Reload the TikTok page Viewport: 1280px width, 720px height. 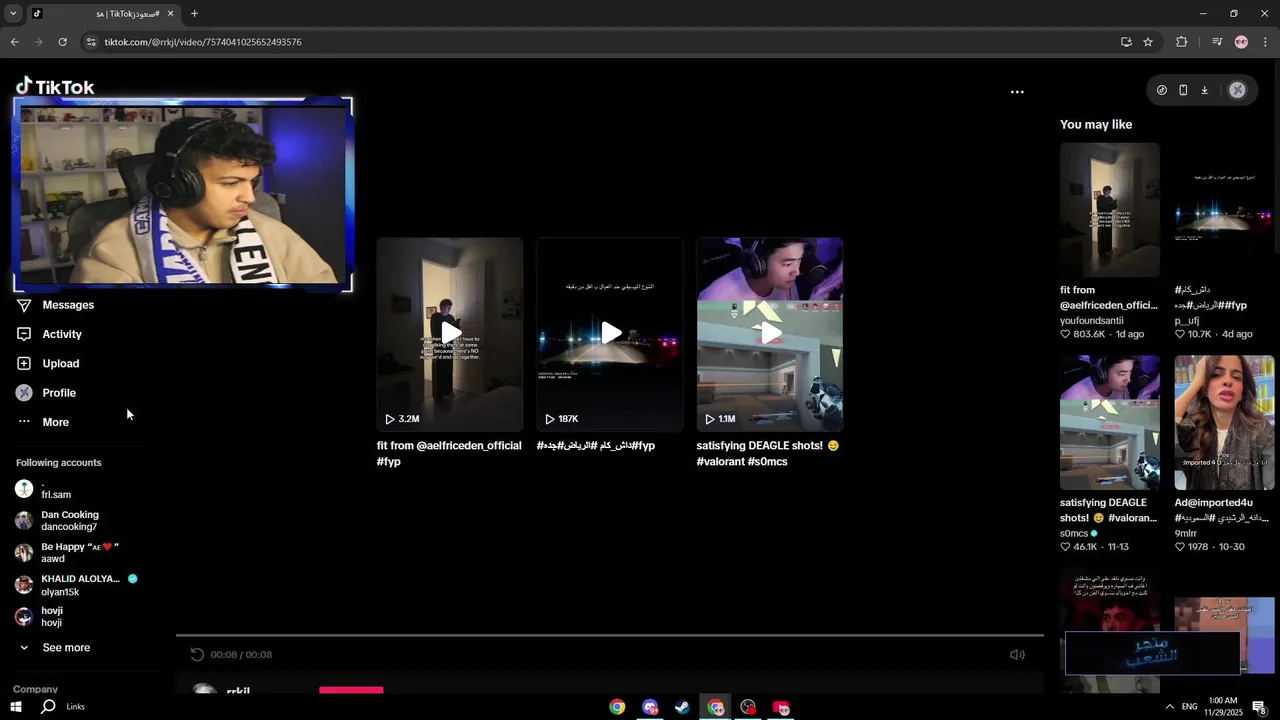62,42
